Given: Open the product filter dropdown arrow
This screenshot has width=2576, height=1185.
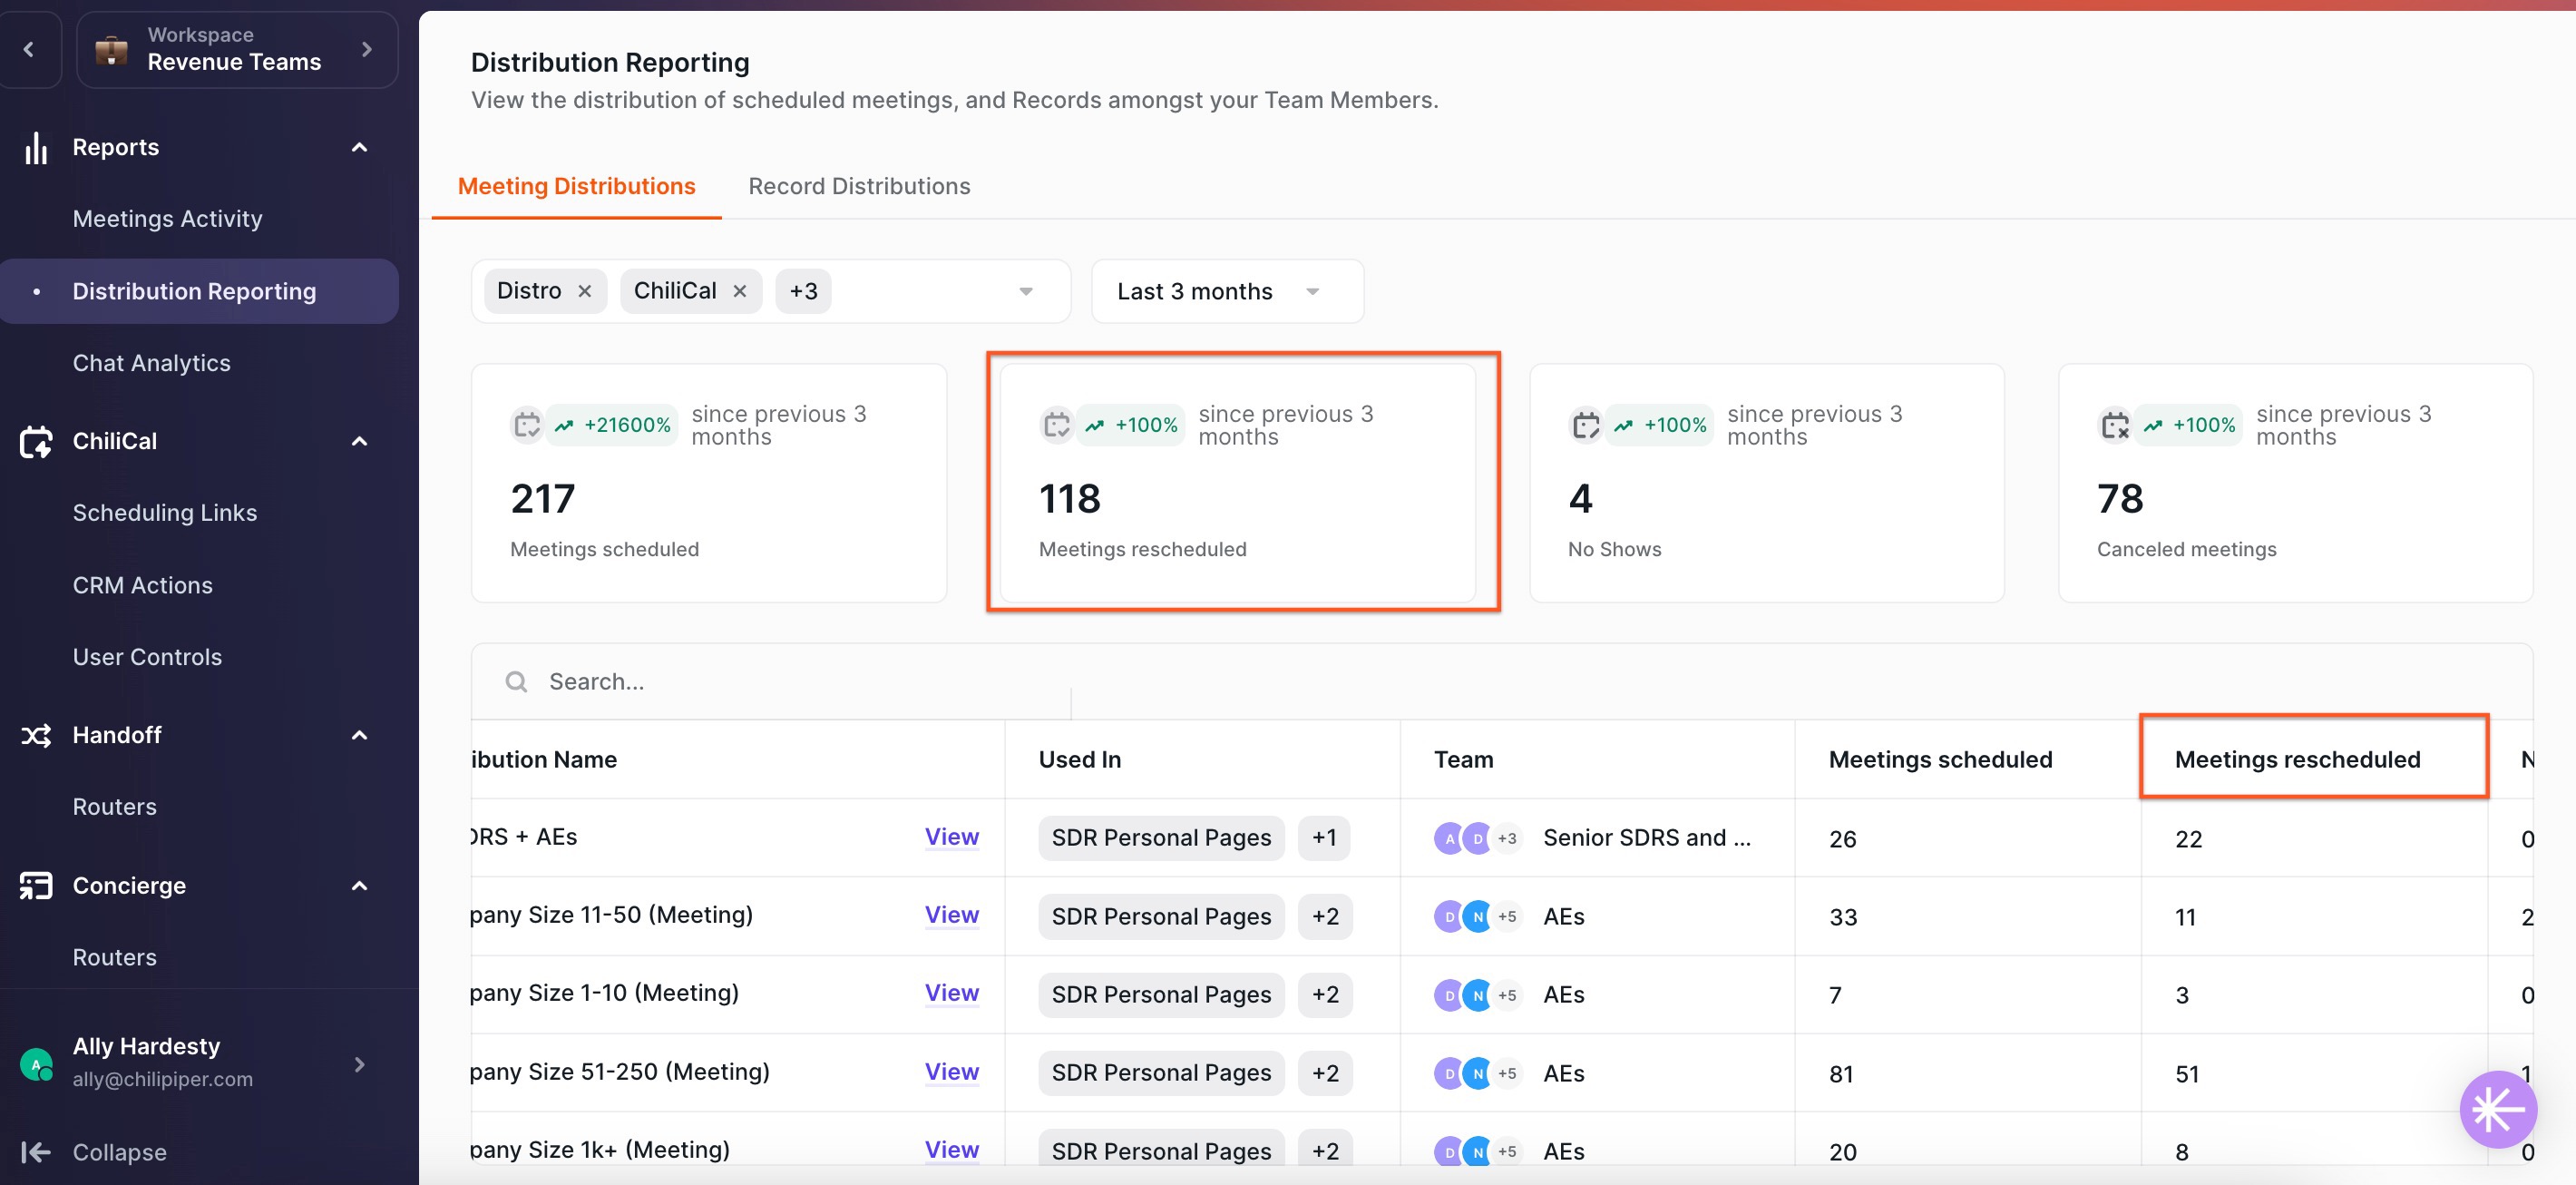Looking at the screenshot, I should 1026,291.
